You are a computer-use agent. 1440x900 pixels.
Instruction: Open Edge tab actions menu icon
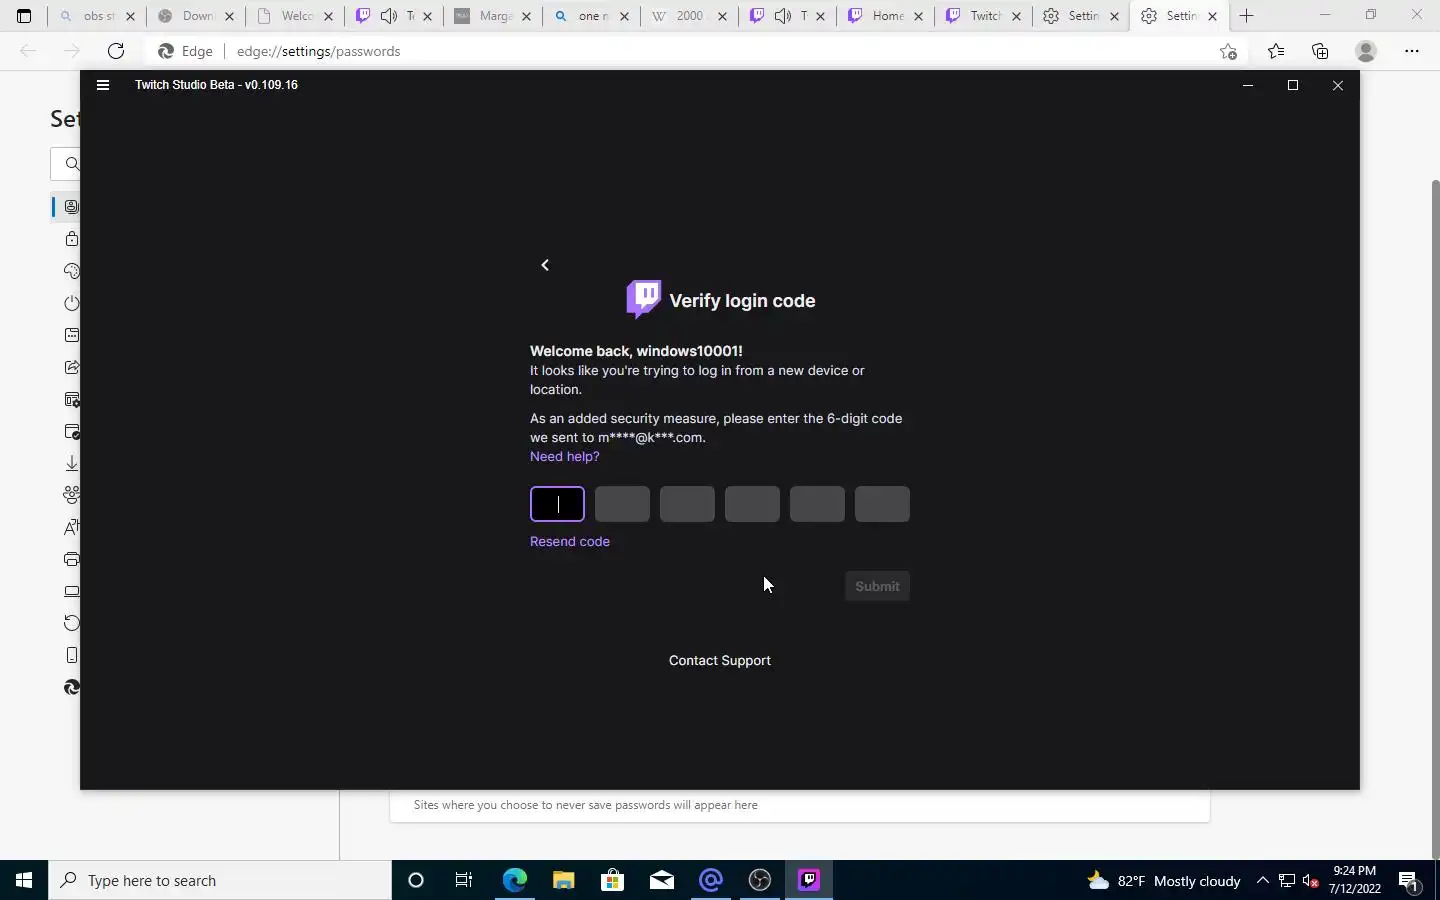pos(24,16)
